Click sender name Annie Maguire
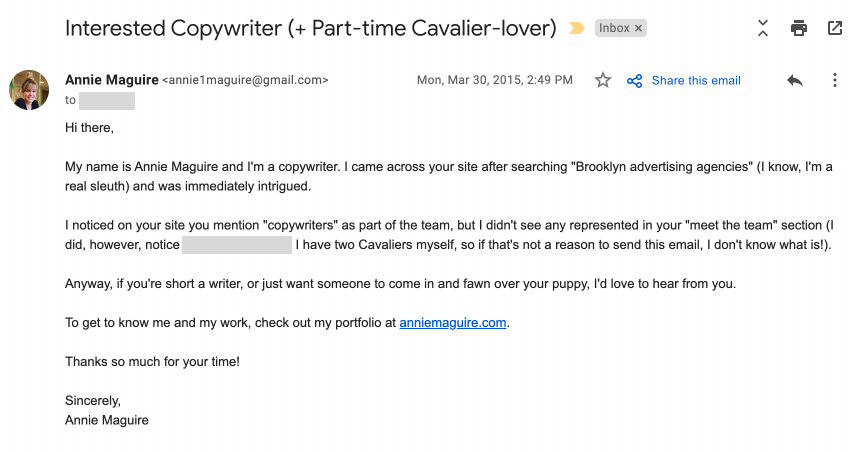 click(x=112, y=80)
